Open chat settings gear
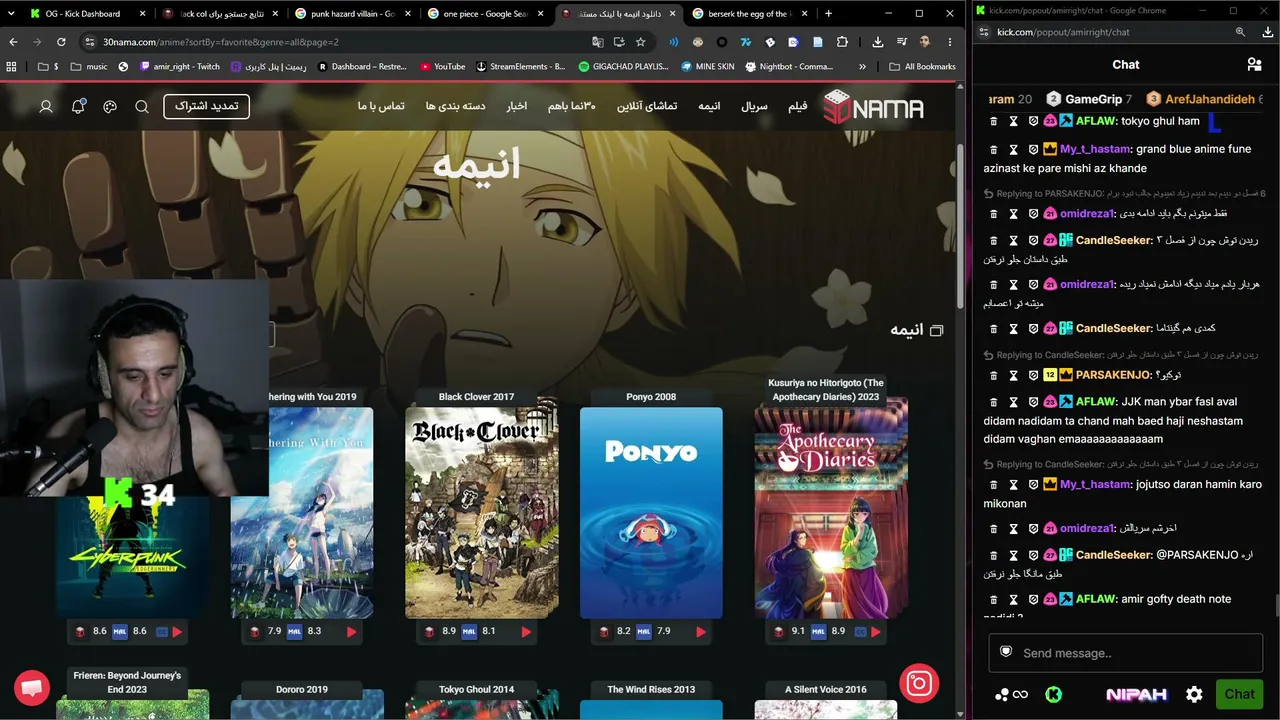This screenshot has width=1280, height=720. click(x=1194, y=694)
